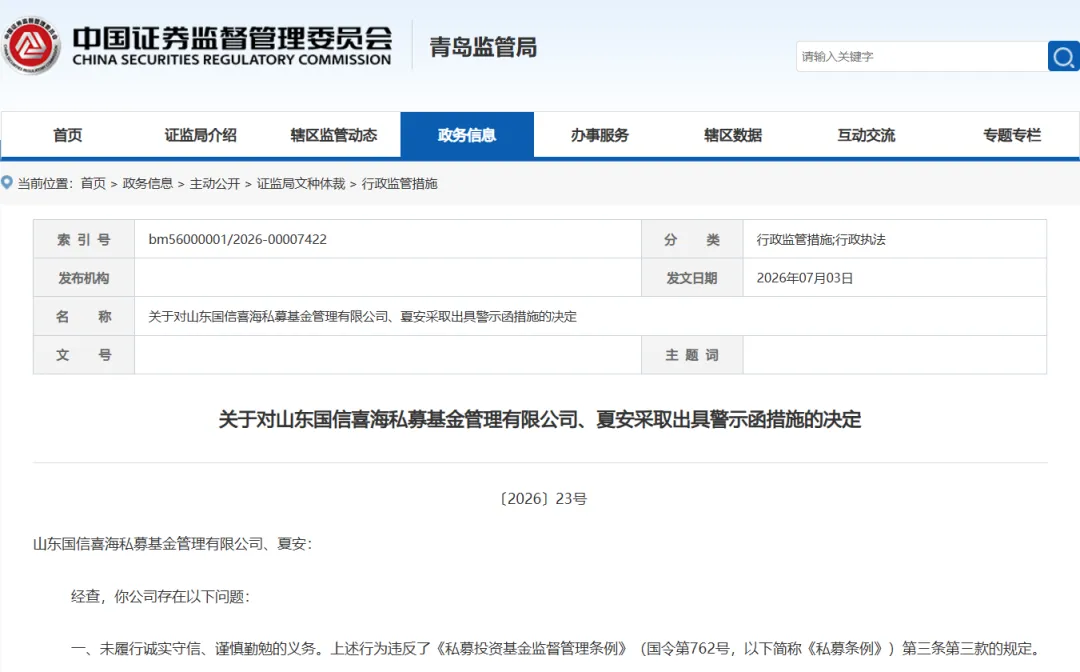Click document number 〔2026〕23号

(x=543, y=498)
